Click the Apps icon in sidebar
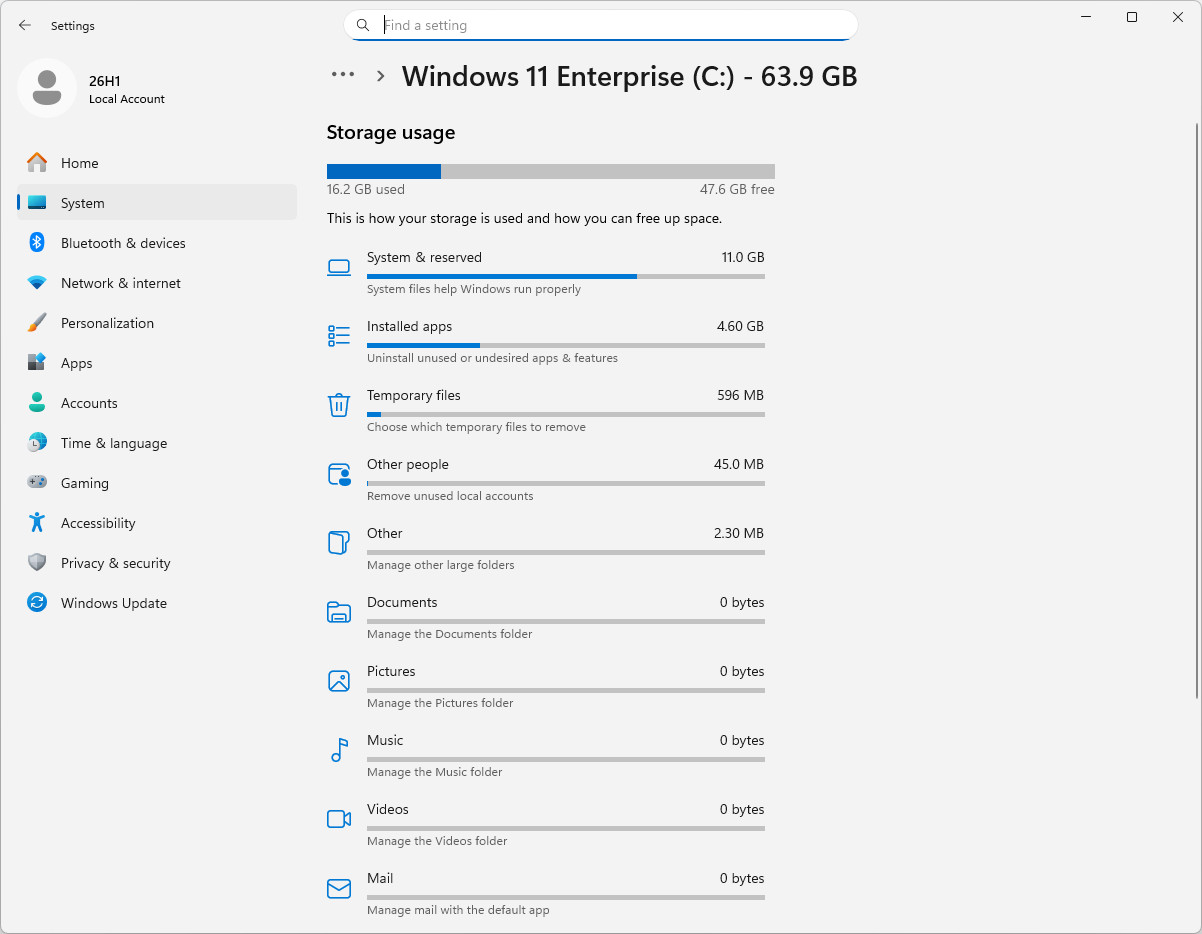The image size is (1202, 934). pos(37,363)
